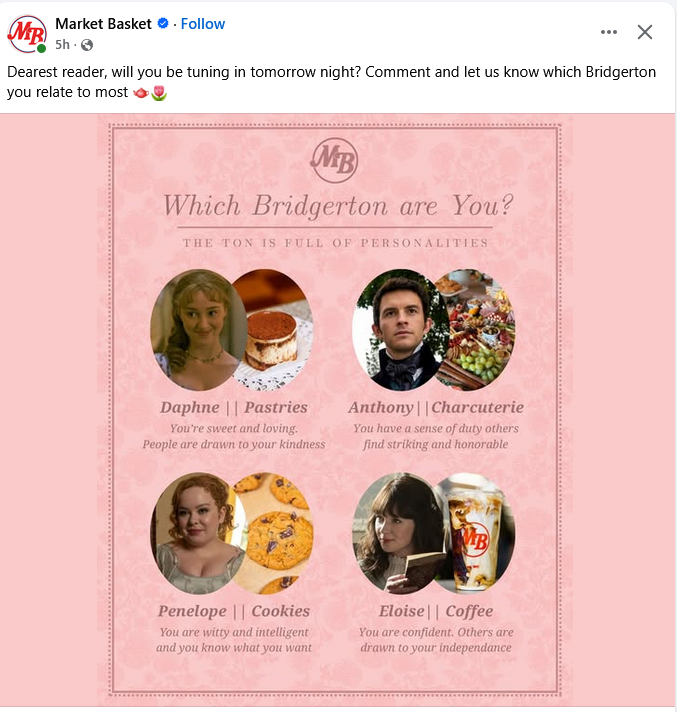This screenshot has width=677, height=712.
Task: Open Market Basket profile picture
Action: (x=26, y=33)
